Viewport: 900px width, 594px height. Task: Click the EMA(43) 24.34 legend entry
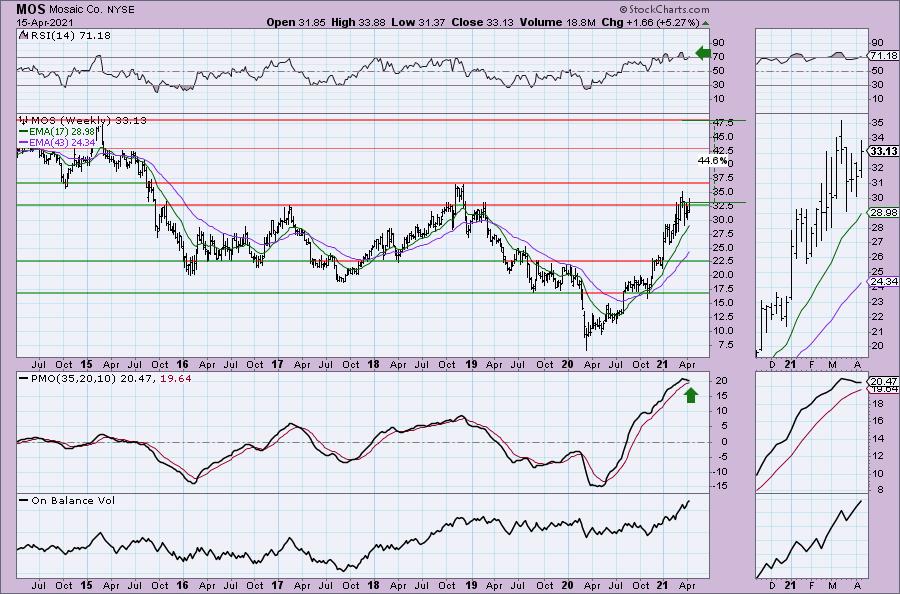coord(63,142)
